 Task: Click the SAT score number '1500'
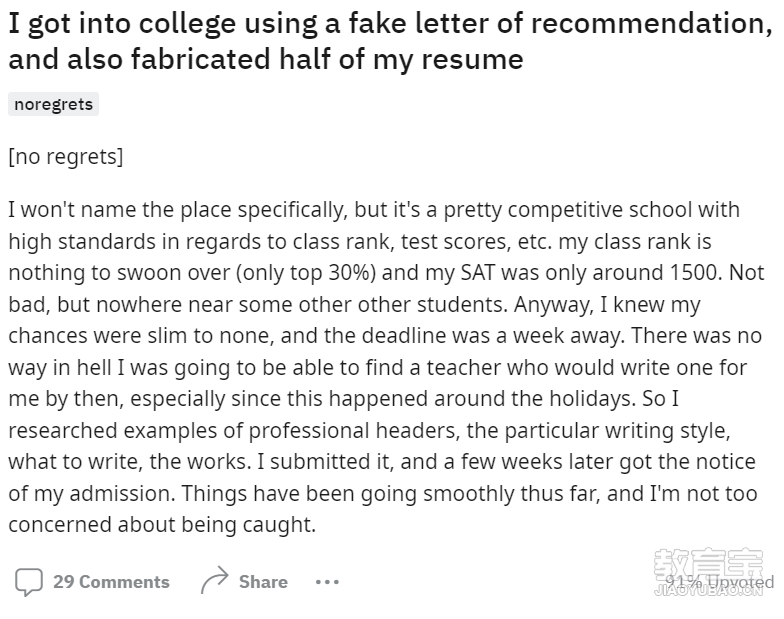coord(694,272)
